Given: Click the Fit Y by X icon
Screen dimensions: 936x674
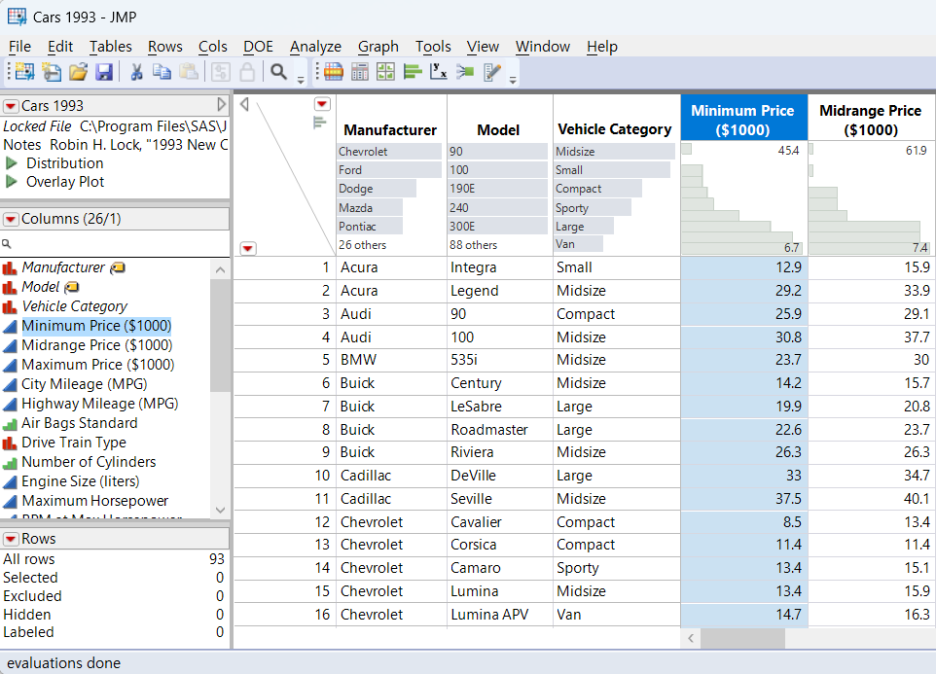Looking at the screenshot, I should click(x=439, y=72).
